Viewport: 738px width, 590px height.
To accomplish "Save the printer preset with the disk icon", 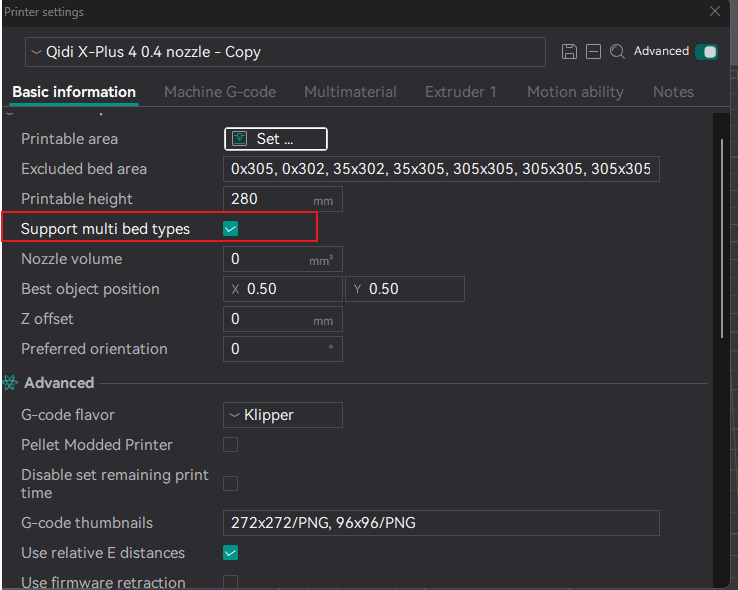I will [x=569, y=51].
